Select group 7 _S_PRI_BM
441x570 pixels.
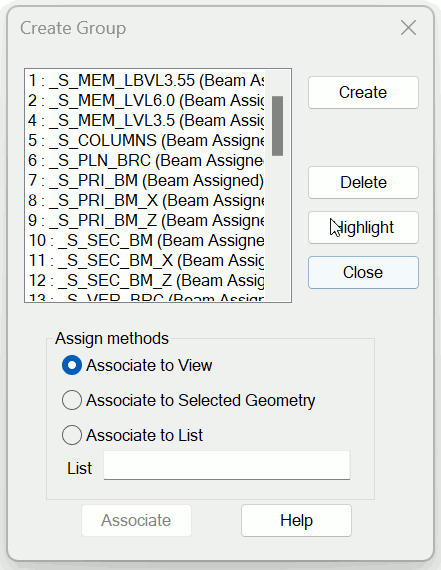[146, 181]
